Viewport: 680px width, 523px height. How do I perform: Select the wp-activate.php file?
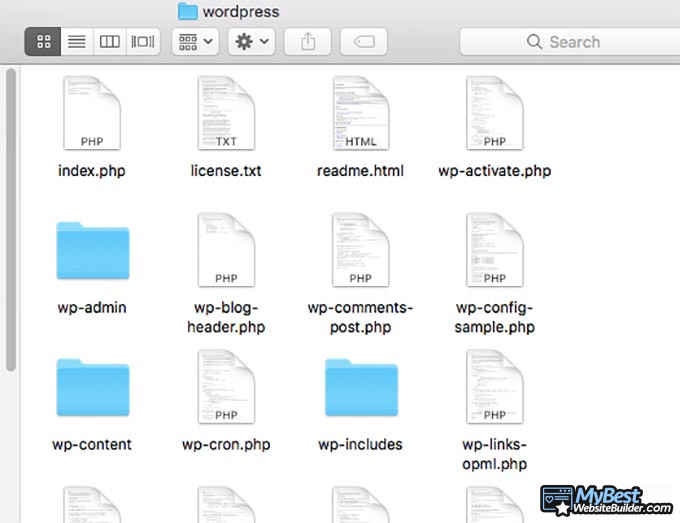tap(494, 115)
